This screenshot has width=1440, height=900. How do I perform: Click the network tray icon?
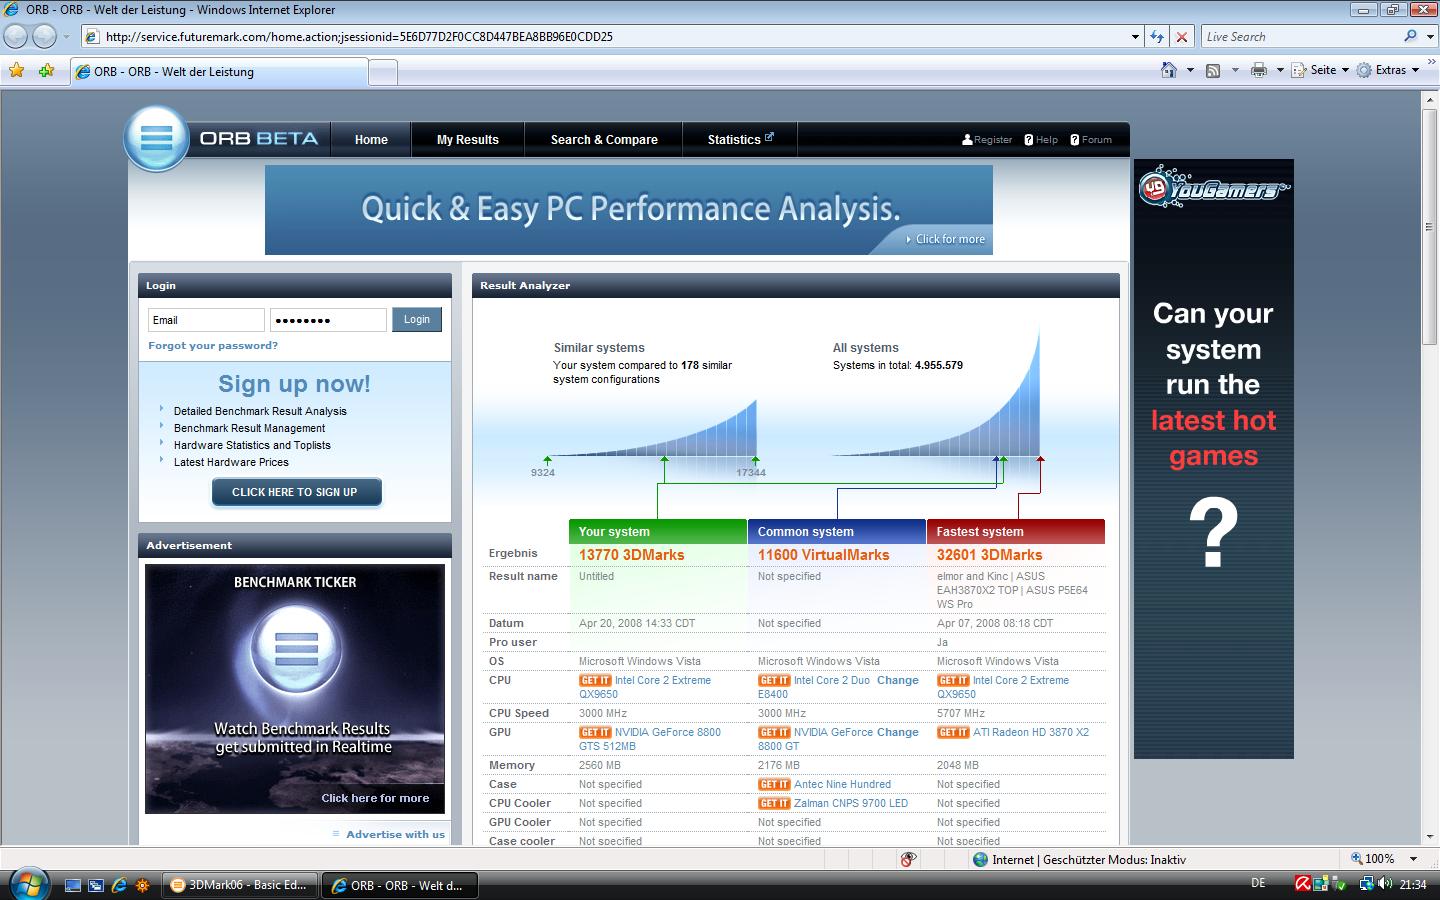(x=1366, y=884)
